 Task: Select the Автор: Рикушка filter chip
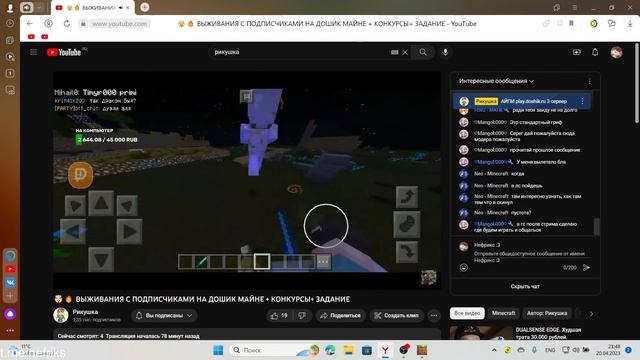(547, 313)
